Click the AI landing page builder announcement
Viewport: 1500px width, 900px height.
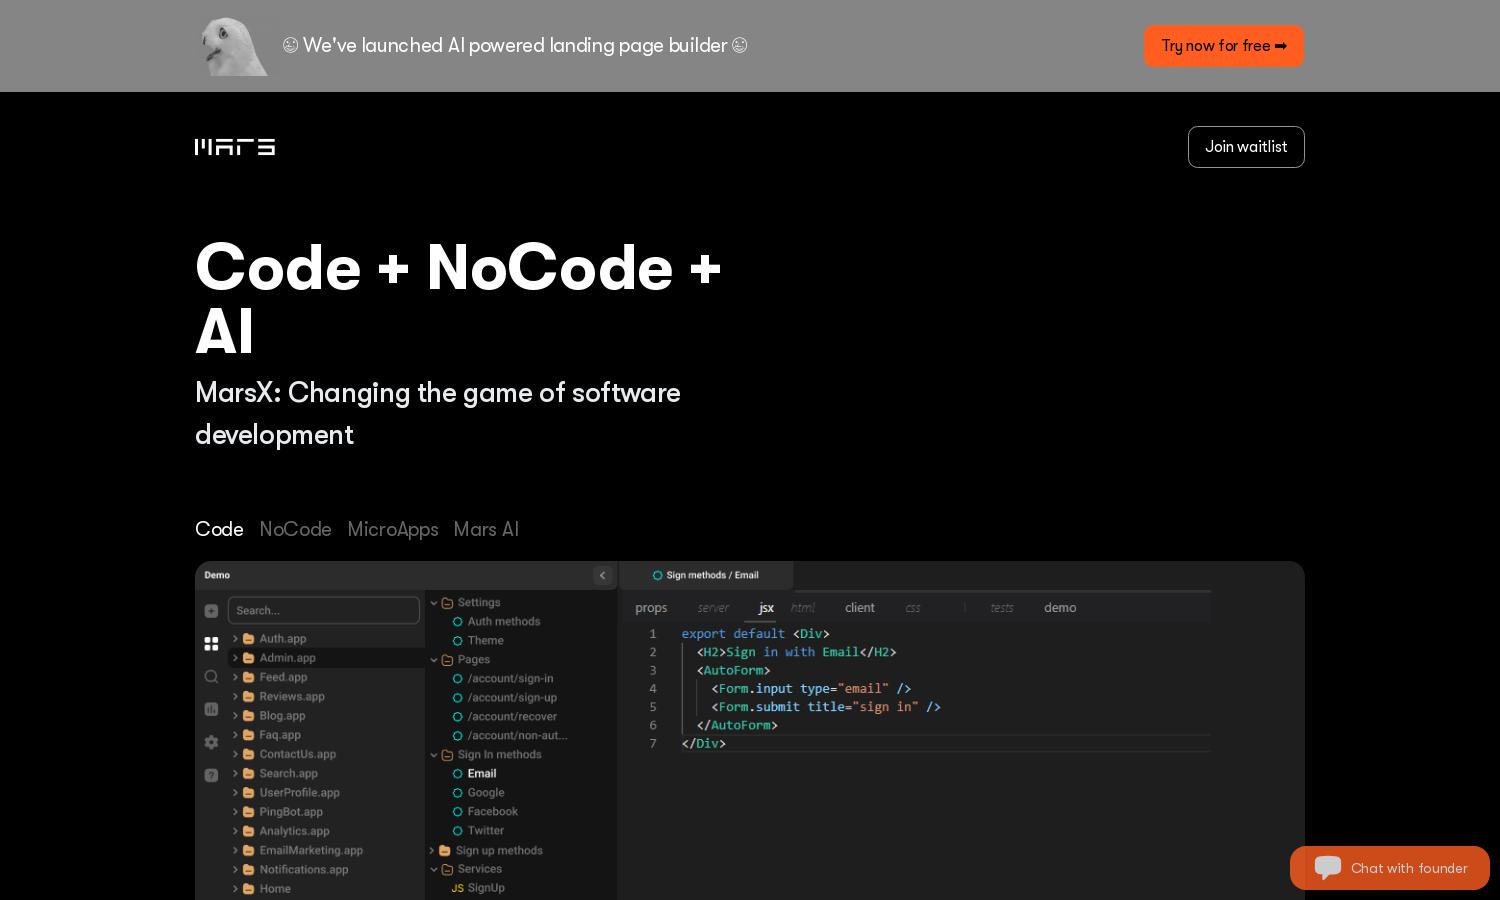click(x=515, y=46)
